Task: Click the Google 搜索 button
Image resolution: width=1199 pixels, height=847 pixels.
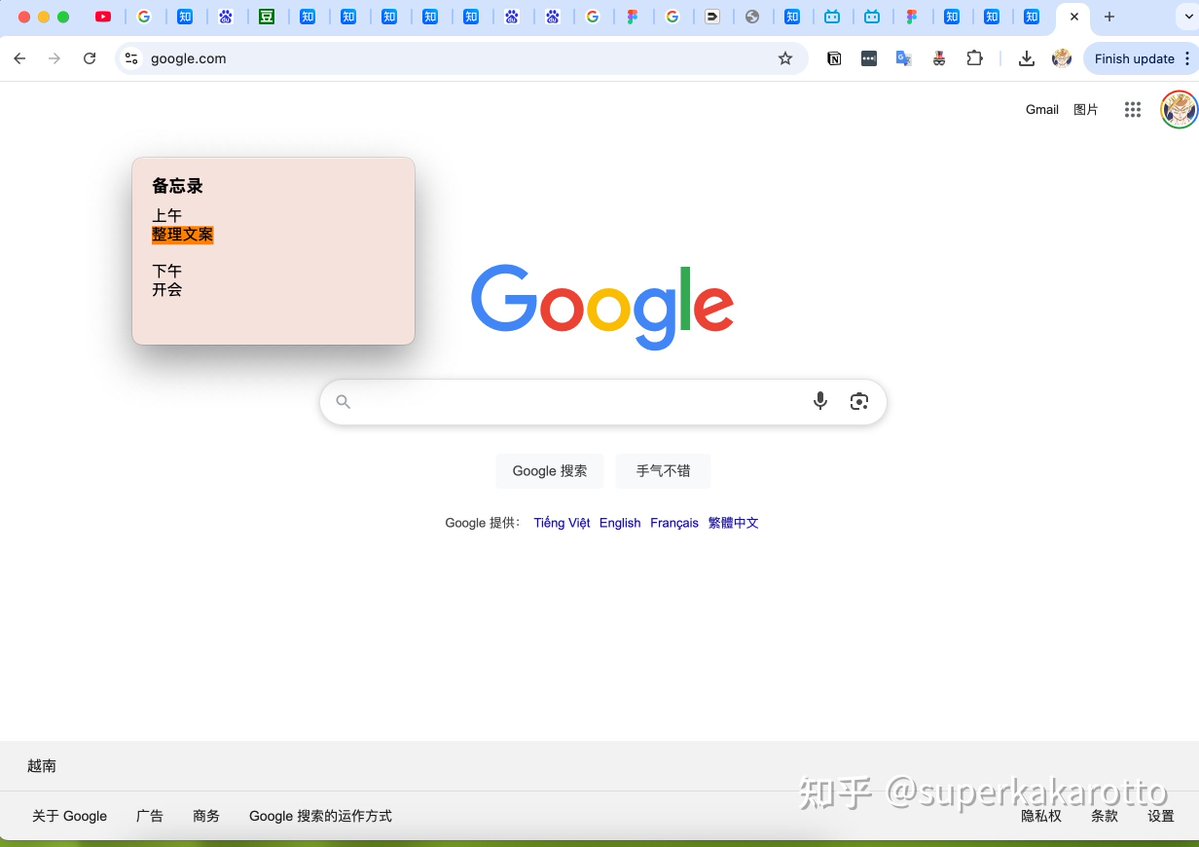Action: [x=550, y=471]
